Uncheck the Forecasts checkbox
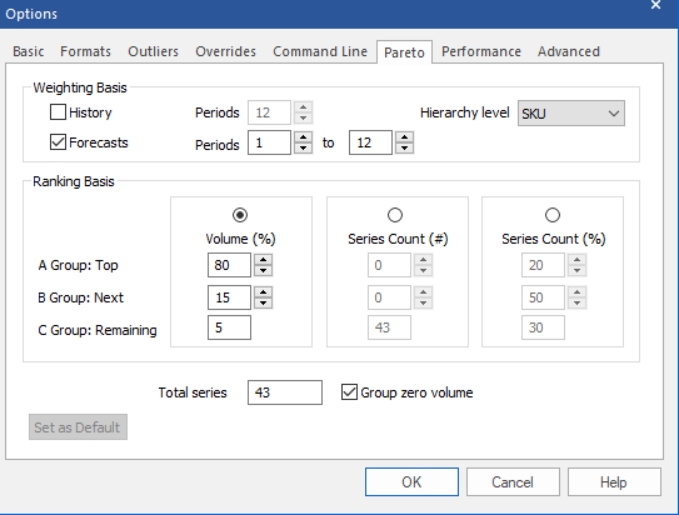The height and width of the screenshot is (515, 679). [x=58, y=142]
